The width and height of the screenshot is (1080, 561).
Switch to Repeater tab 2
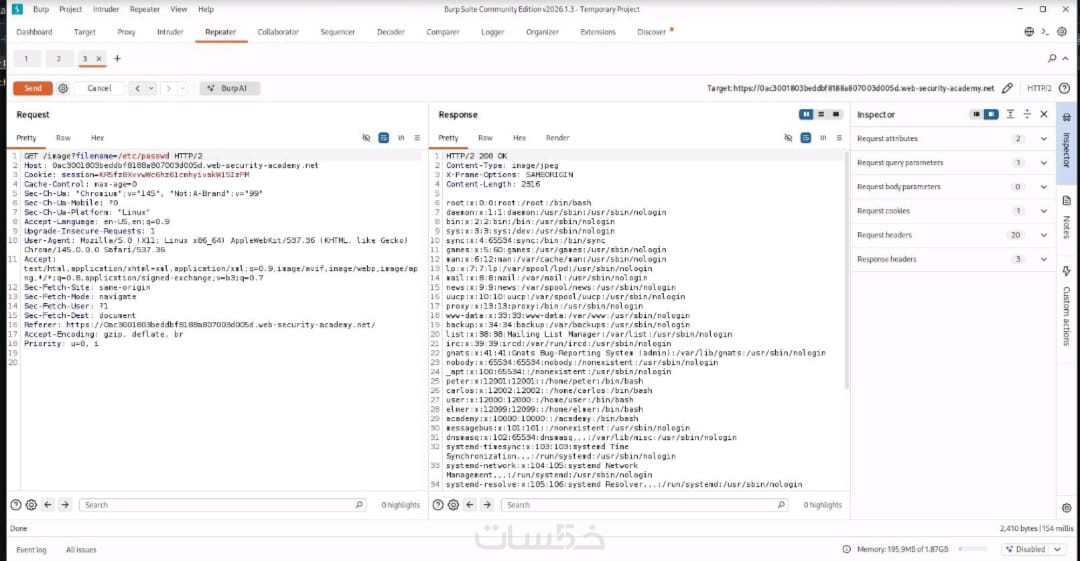point(59,59)
